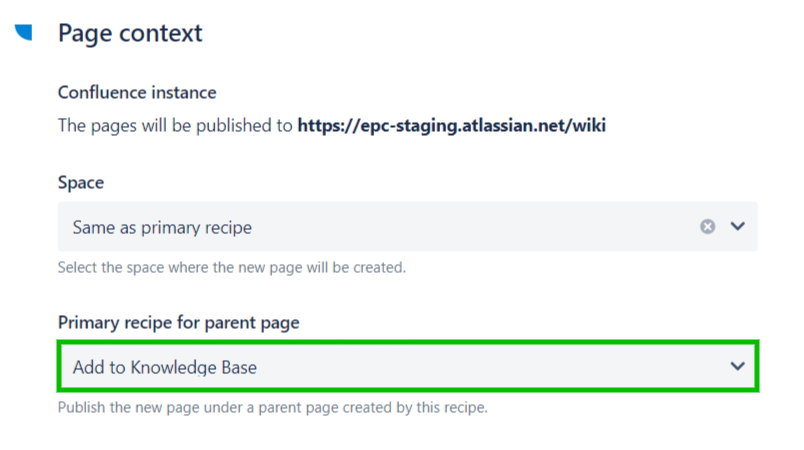The width and height of the screenshot is (804, 450).
Task: Click 'Primary recipe for parent page' label
Action: 179,322
